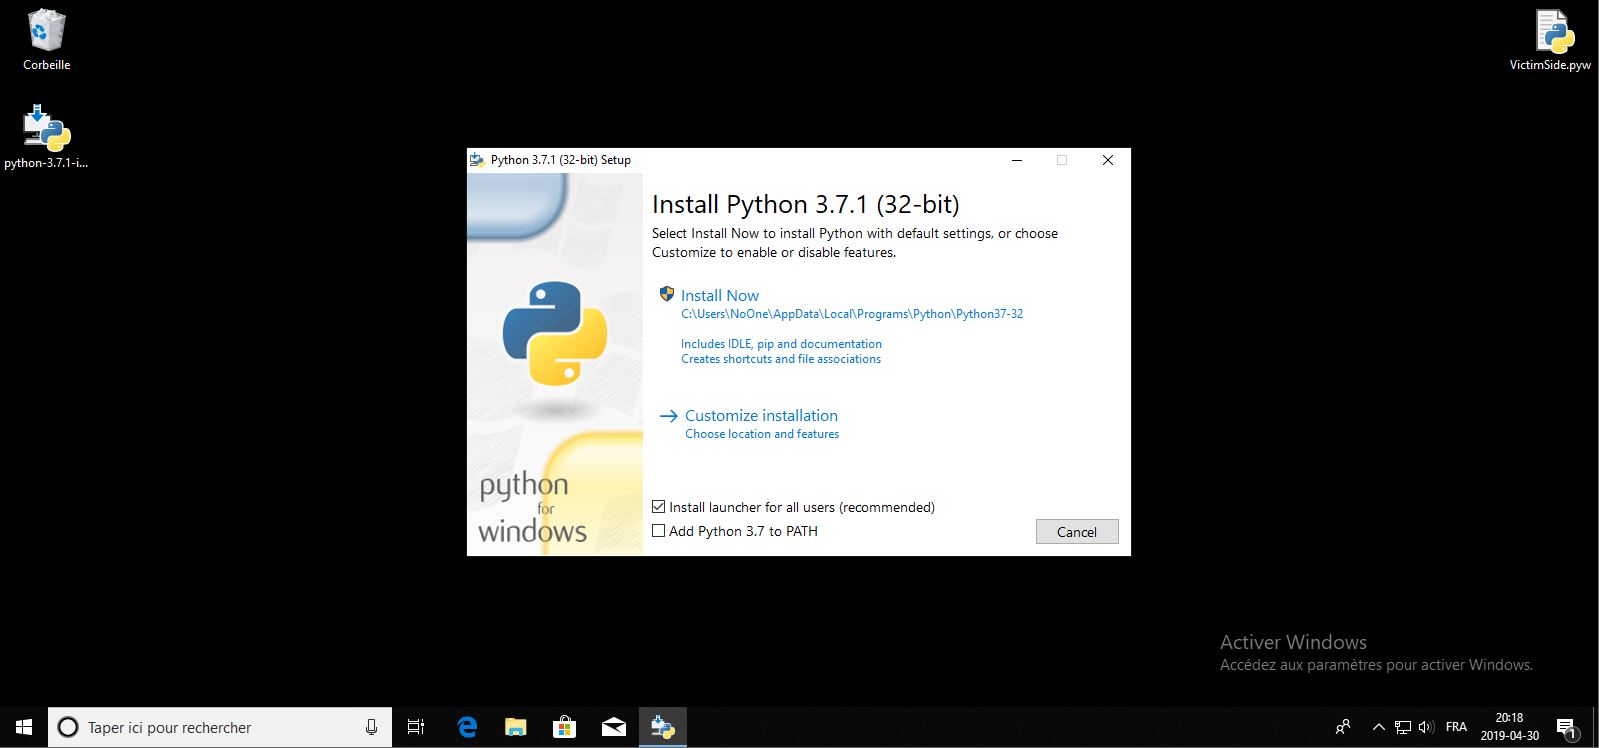Screen dimensions: 1599x748
Task: Select the VictimSide.pyw desktop file icon
Action: 1550,40
